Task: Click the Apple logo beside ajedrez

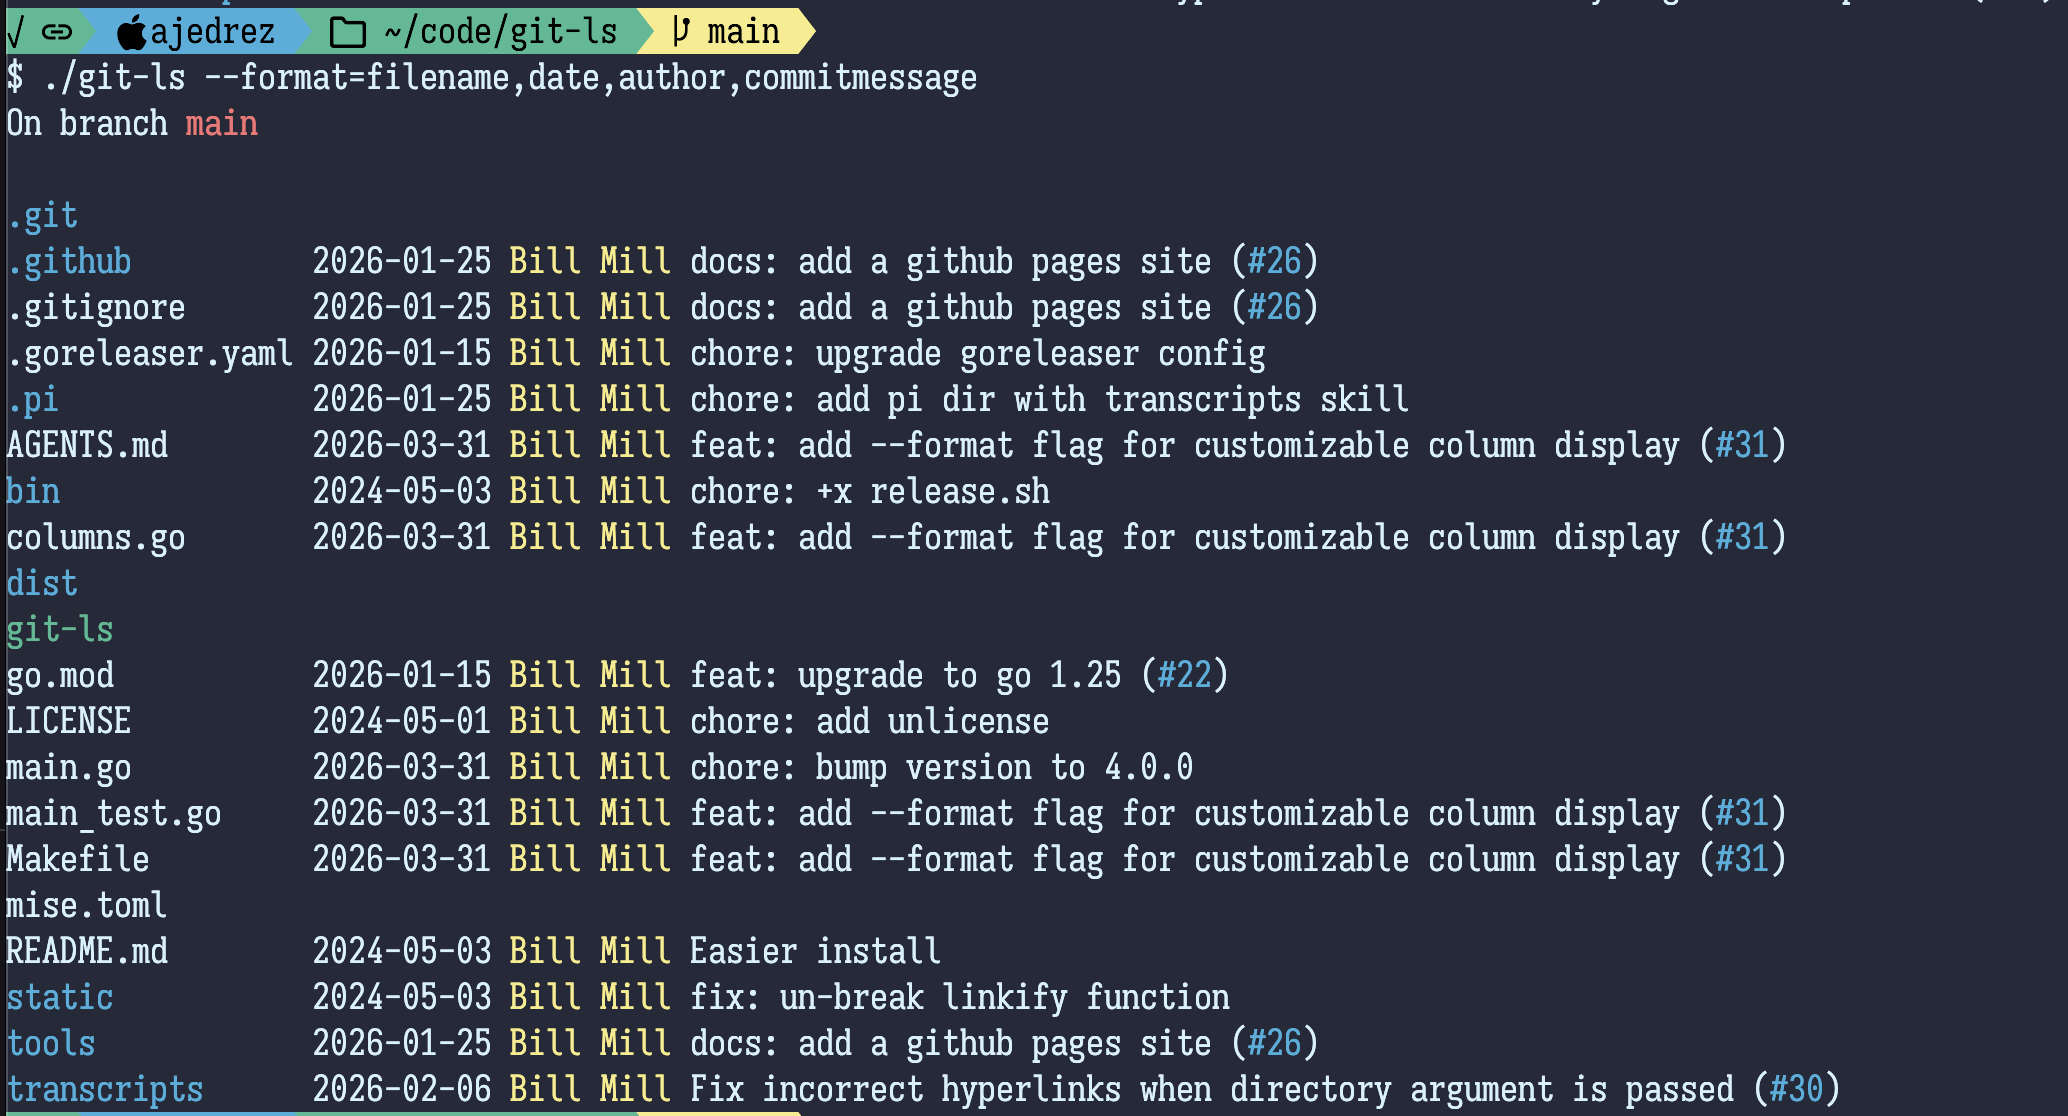Action: click(x=131, y=32)
